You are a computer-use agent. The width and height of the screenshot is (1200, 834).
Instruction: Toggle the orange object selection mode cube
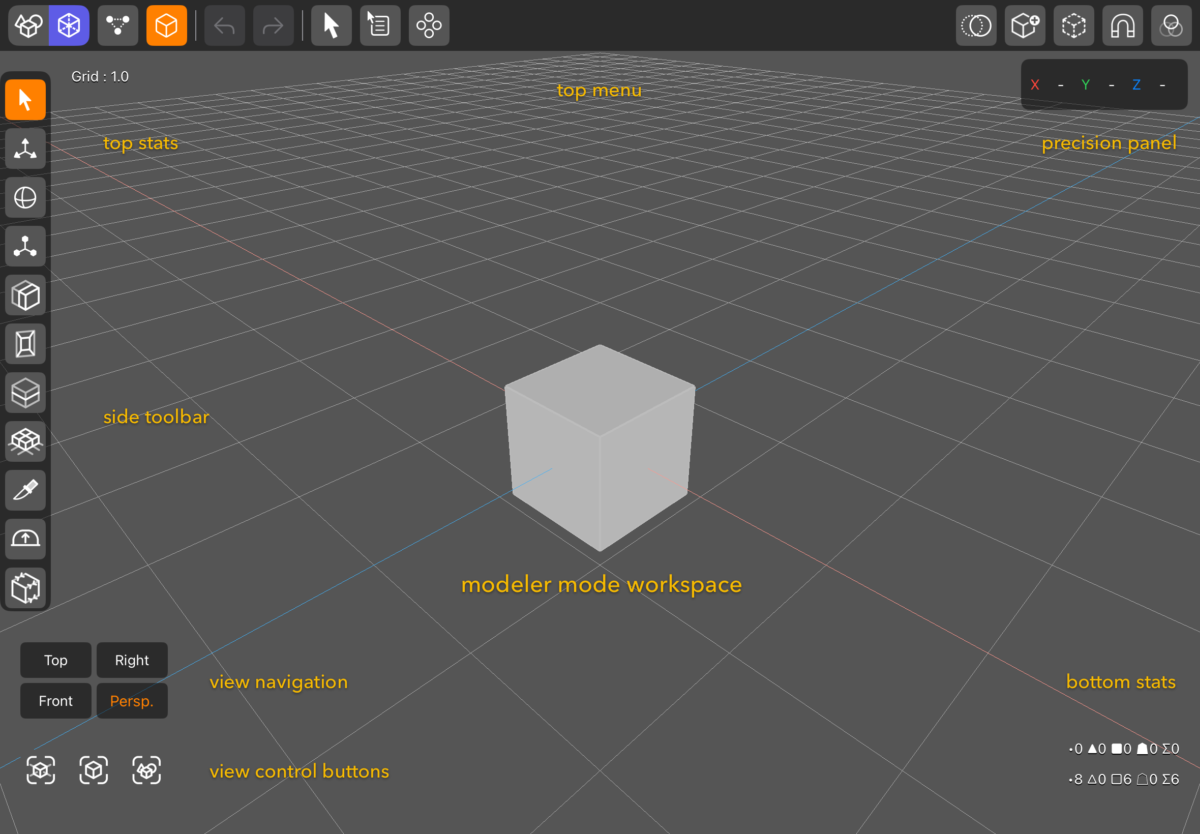167,26
